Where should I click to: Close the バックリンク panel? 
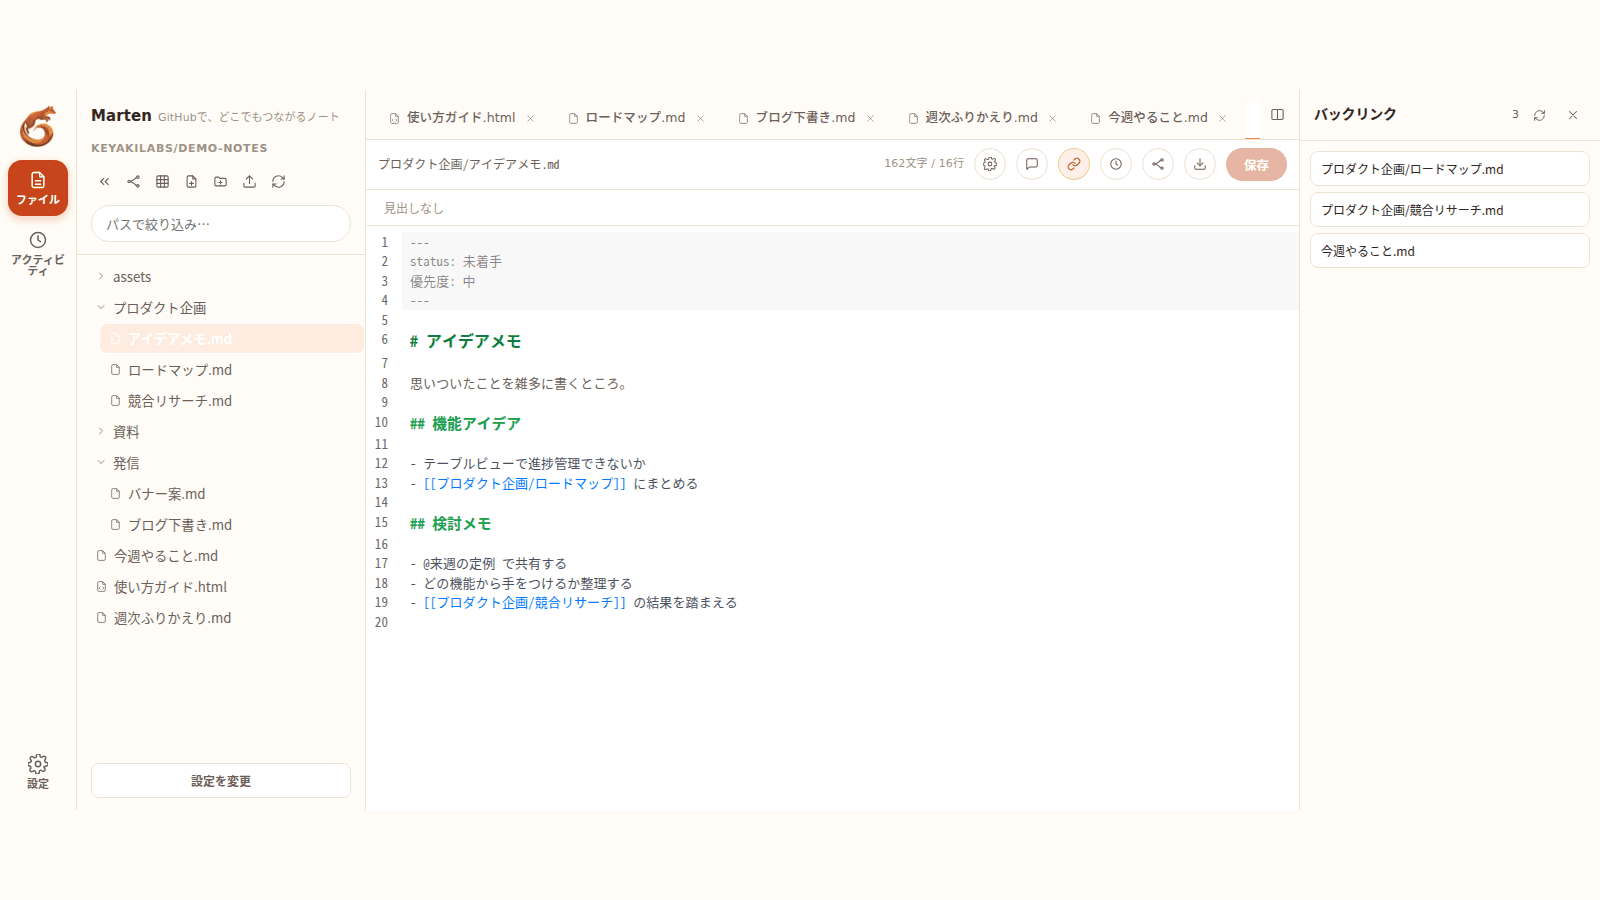(x=1573, y=115)
